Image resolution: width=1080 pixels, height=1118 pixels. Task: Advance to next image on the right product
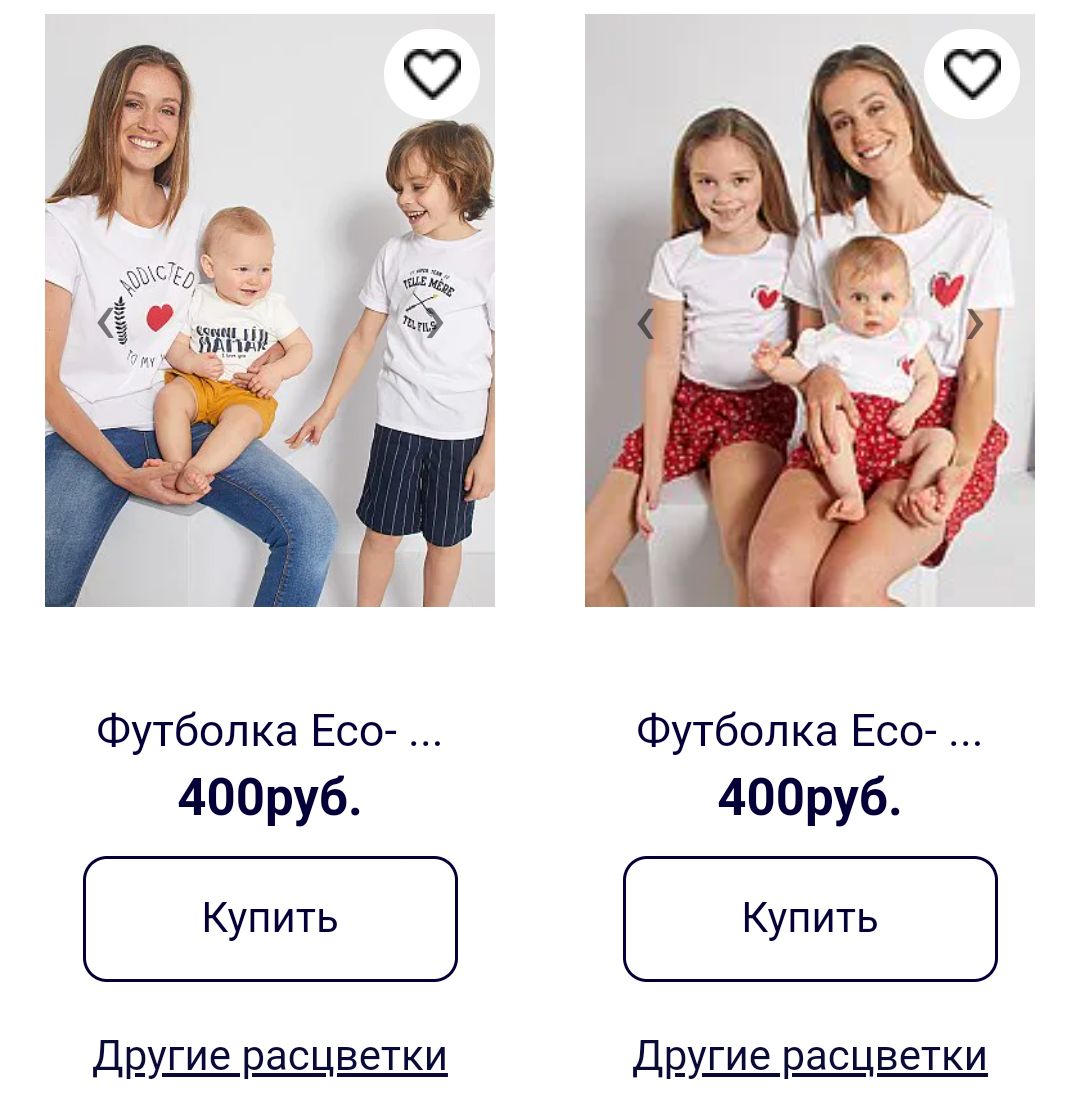(975, 324)
